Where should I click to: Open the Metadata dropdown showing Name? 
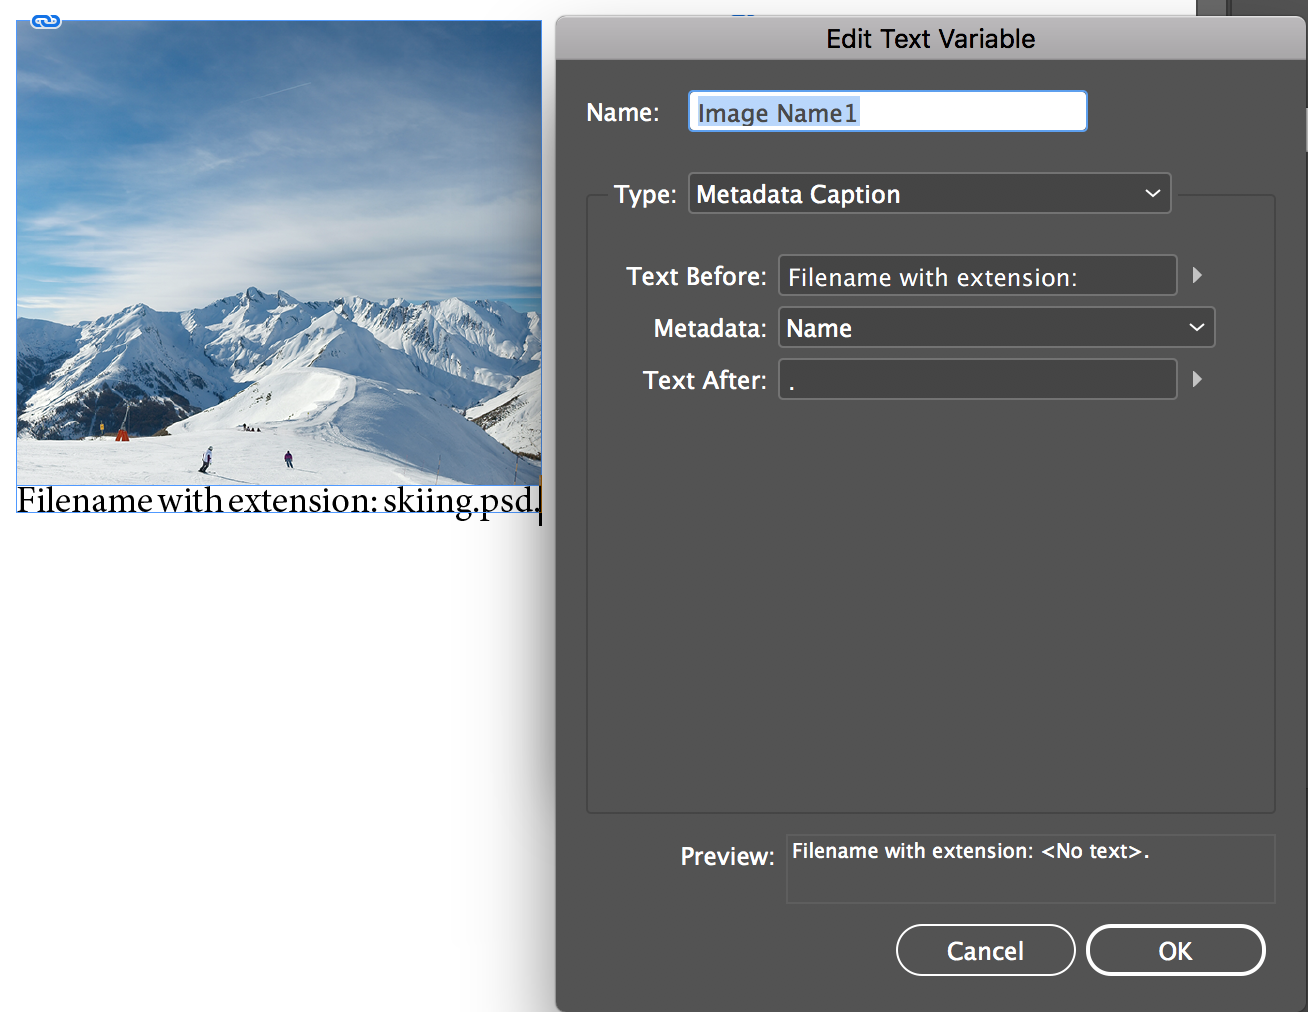click(x=996, y=328)
